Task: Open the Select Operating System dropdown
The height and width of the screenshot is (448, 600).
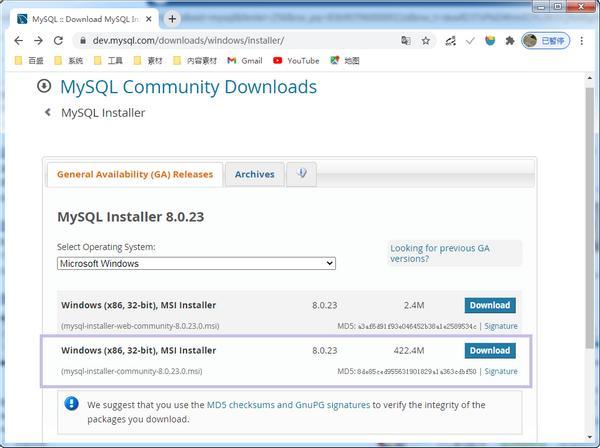Action: click(x=196, y=264)
